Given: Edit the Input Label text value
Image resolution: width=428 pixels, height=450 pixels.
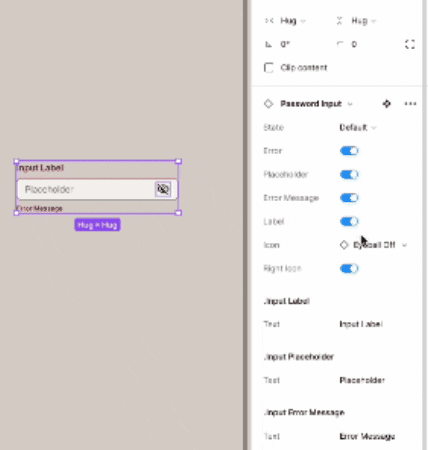Looking at the screenshot, I should point(361,324).
